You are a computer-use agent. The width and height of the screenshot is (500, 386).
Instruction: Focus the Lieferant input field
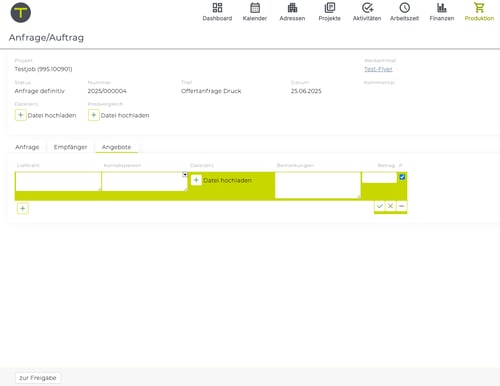click(x=58, y=182)
